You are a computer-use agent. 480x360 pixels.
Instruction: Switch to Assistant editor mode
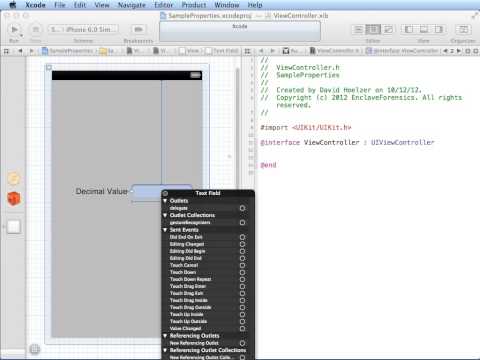click(373, 29)
